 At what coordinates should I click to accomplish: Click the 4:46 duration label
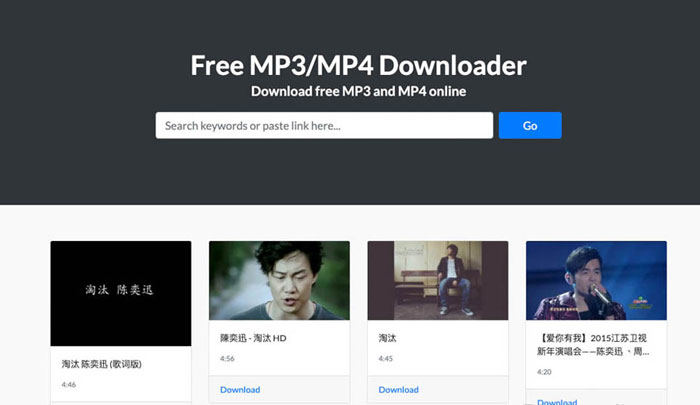pos(69,384)
